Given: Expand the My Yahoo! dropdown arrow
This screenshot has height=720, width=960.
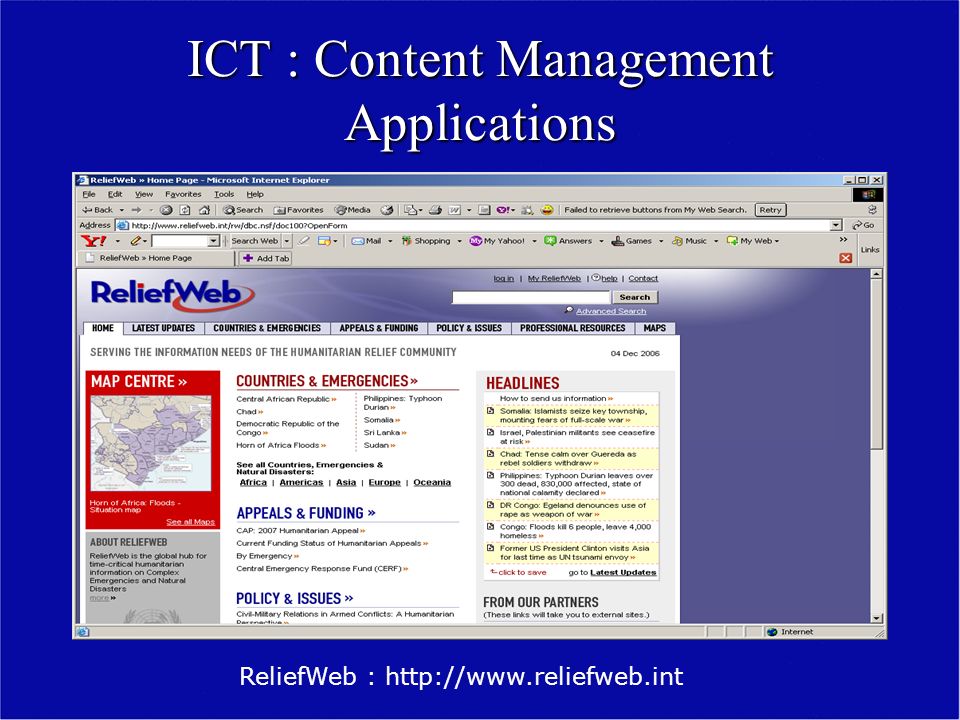Looking at the screenshot, I should click(x=534, y=241).
